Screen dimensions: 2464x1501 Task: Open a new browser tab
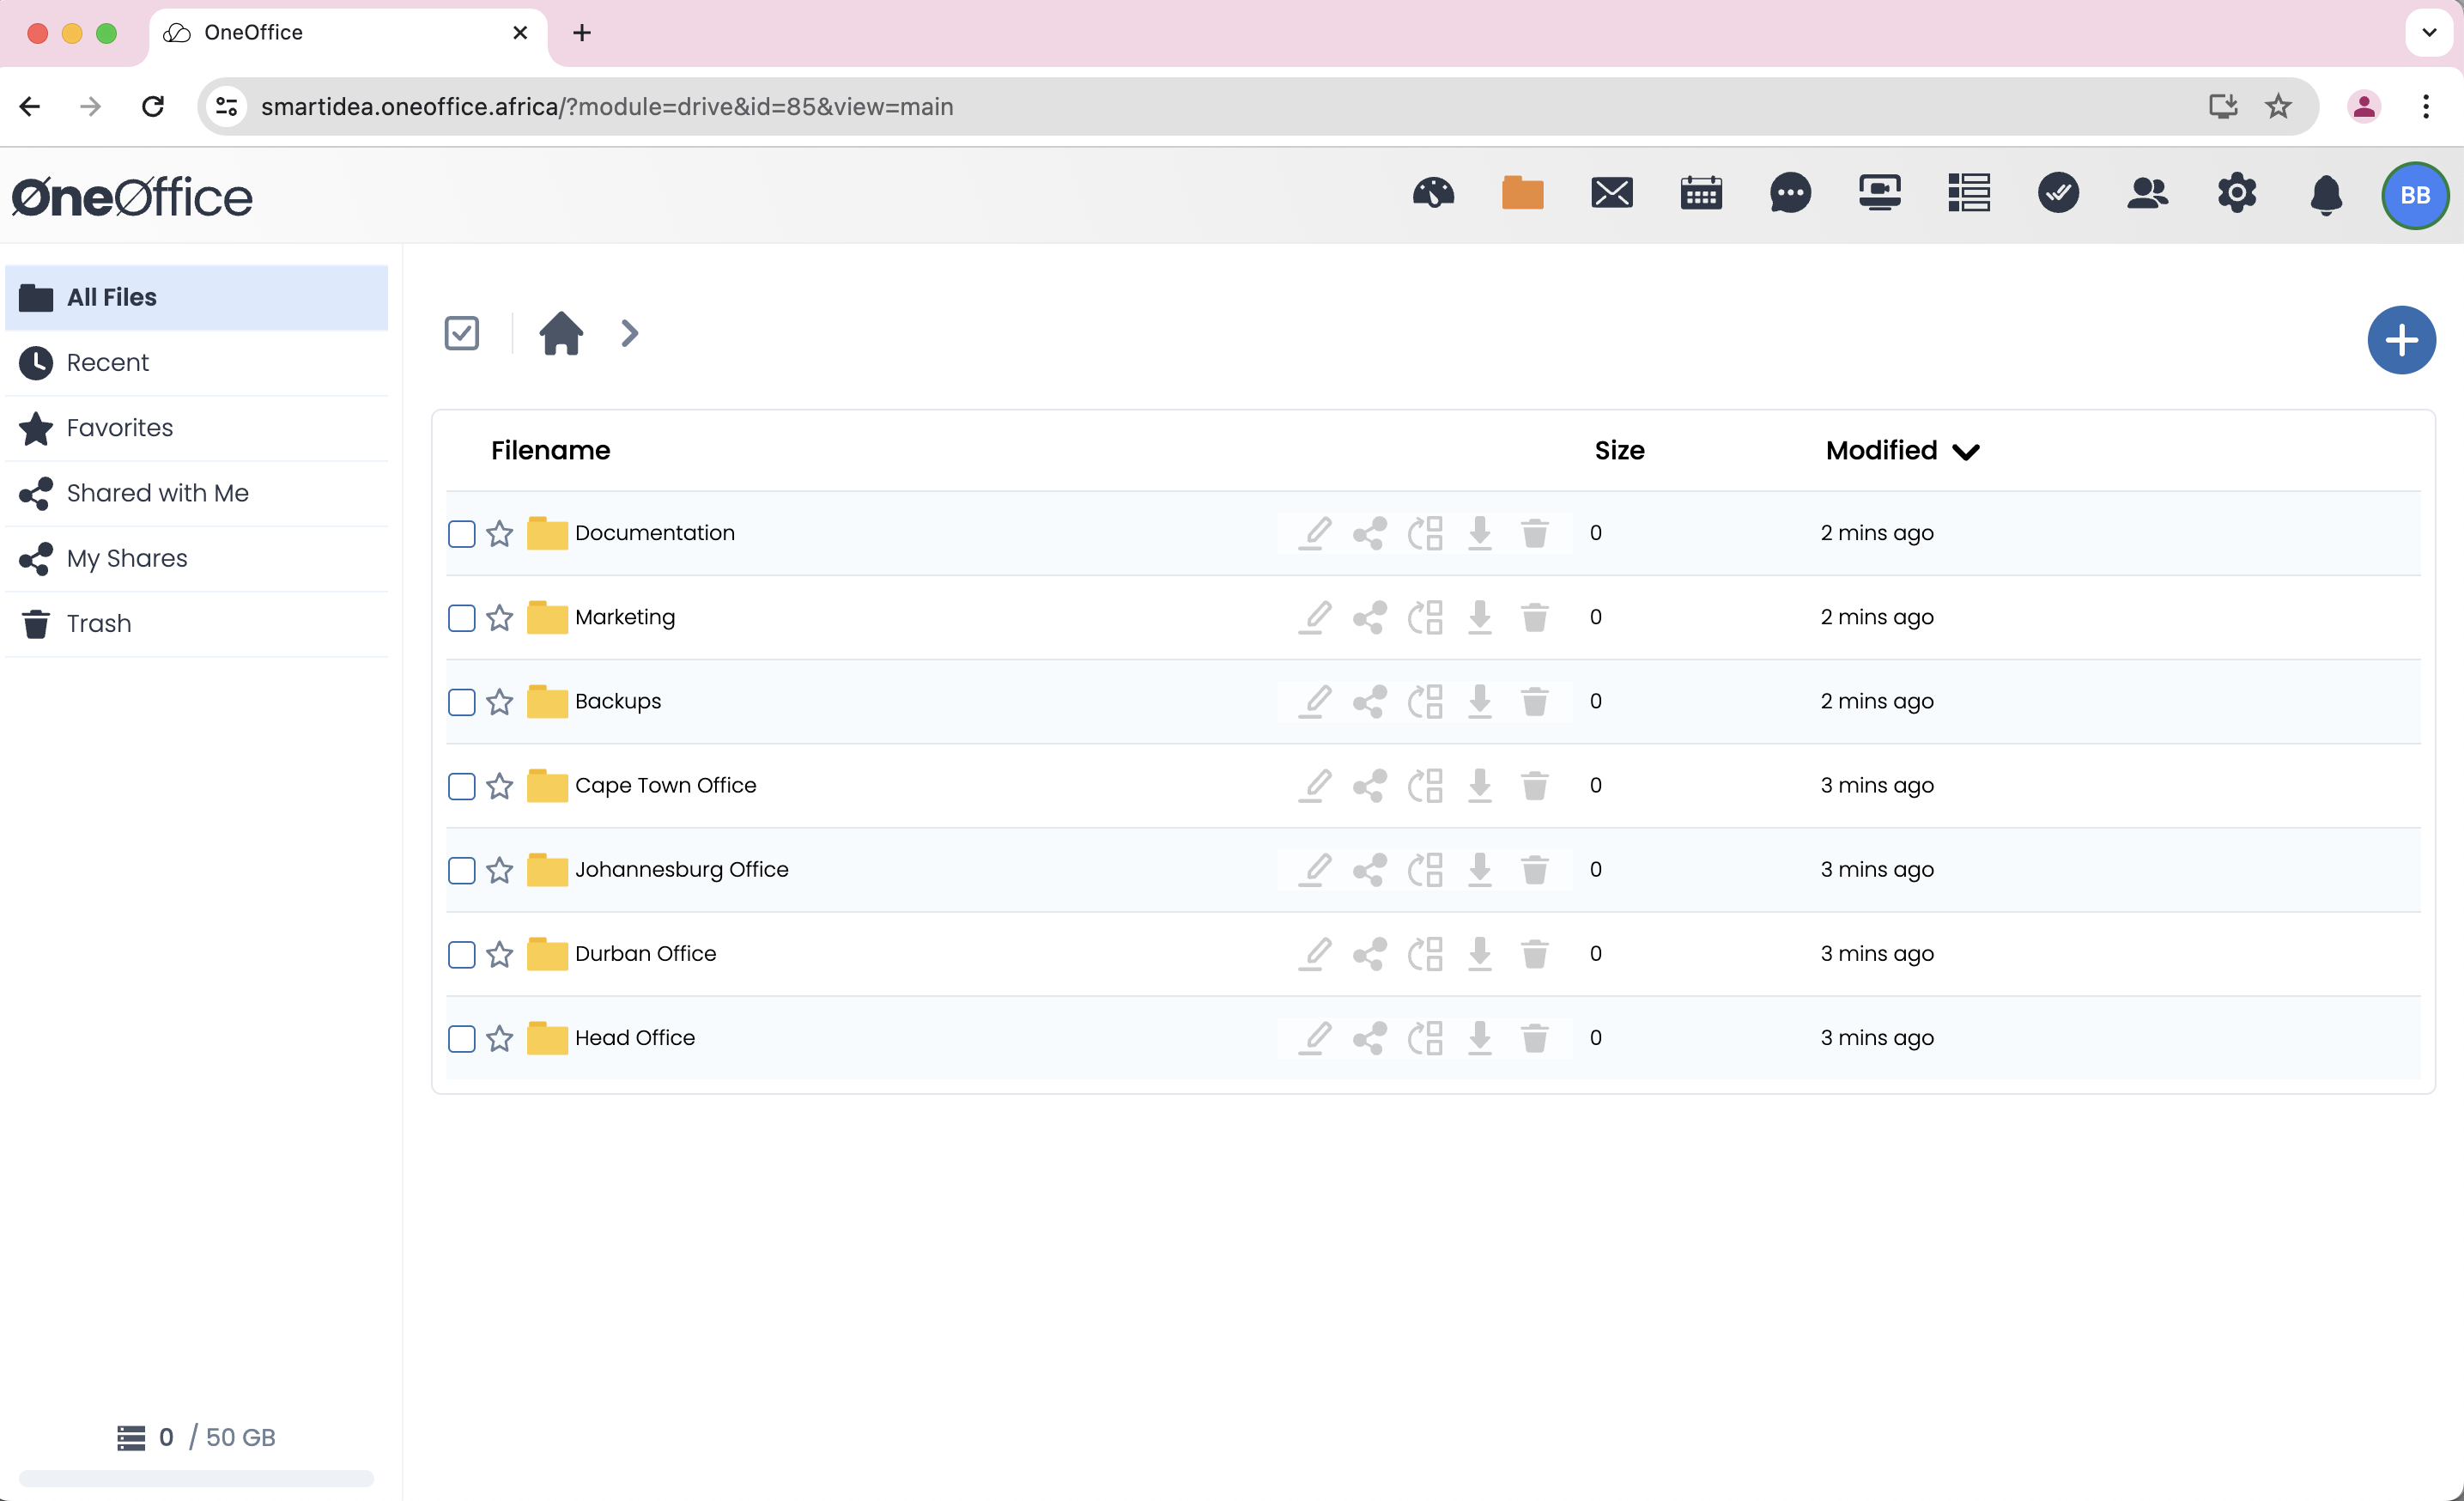point(582,33)
